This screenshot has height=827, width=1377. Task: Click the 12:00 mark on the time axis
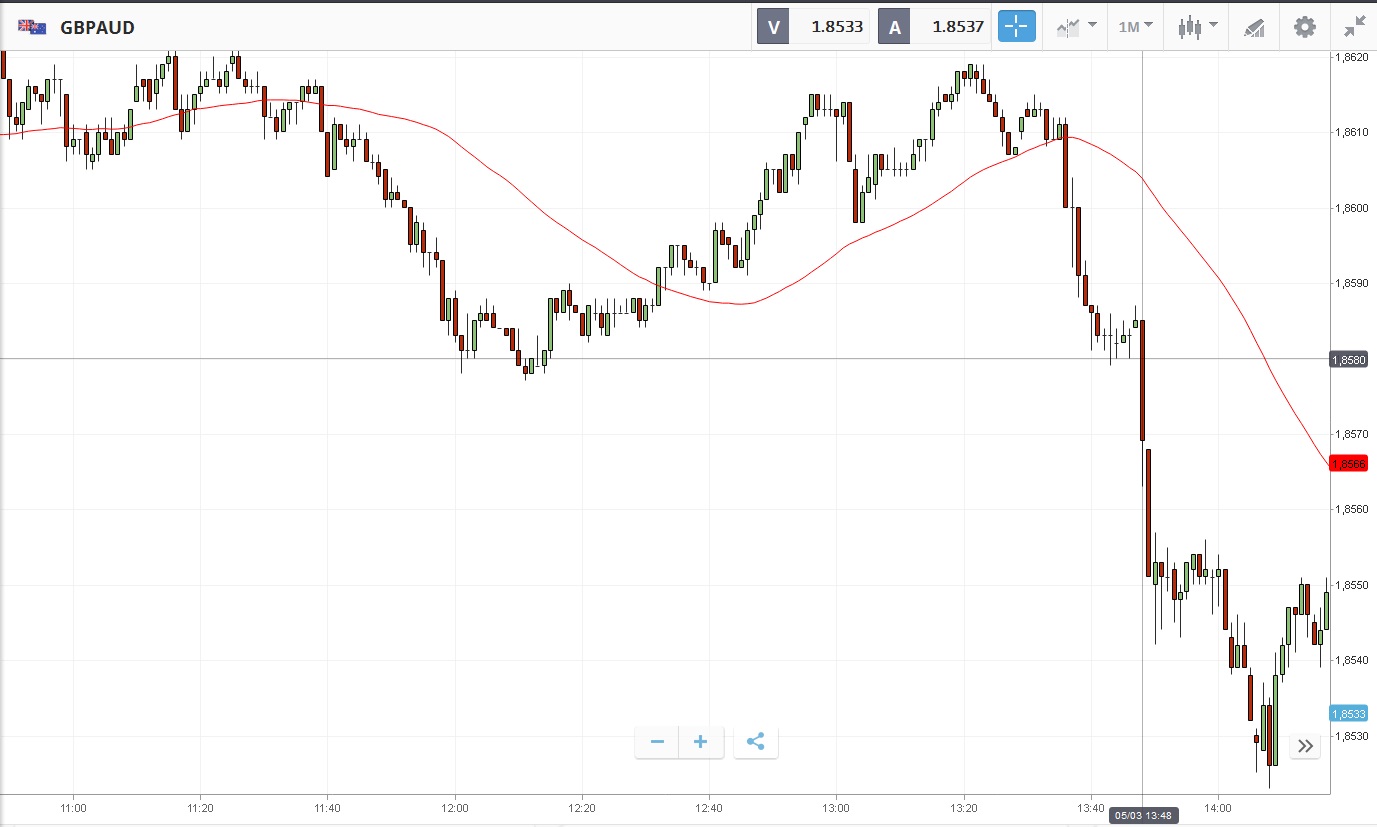455,808
